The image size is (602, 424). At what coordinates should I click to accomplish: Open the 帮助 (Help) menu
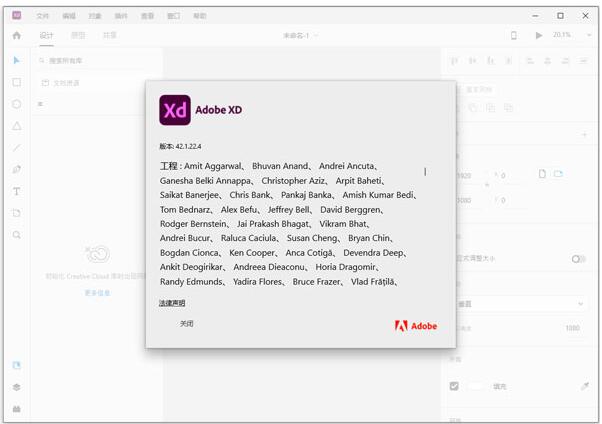200,16
